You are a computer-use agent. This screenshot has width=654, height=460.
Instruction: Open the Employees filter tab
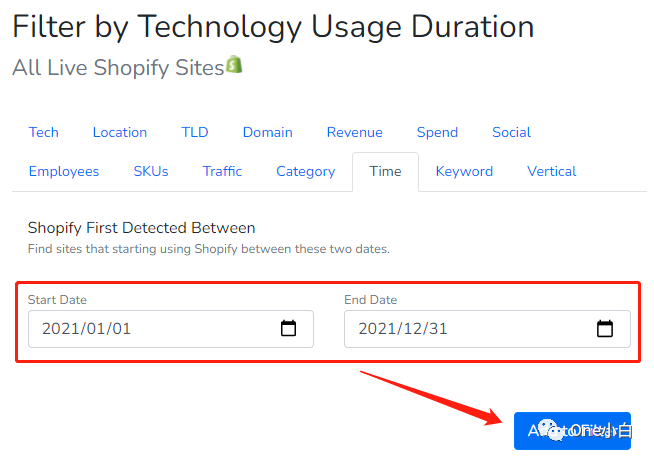pyautogui.click(x=64, y=171)
